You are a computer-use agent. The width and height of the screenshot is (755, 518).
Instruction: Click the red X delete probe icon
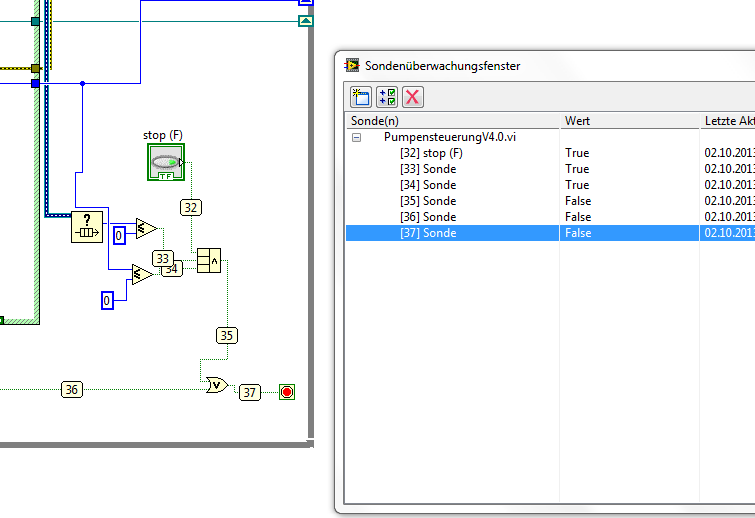pos(413,97)
